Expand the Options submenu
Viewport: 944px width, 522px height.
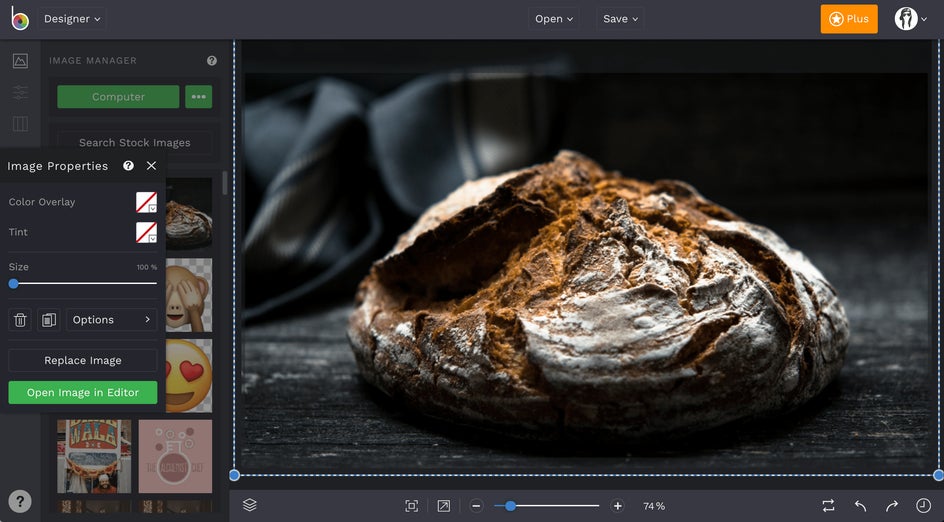(x=111, y=320)
